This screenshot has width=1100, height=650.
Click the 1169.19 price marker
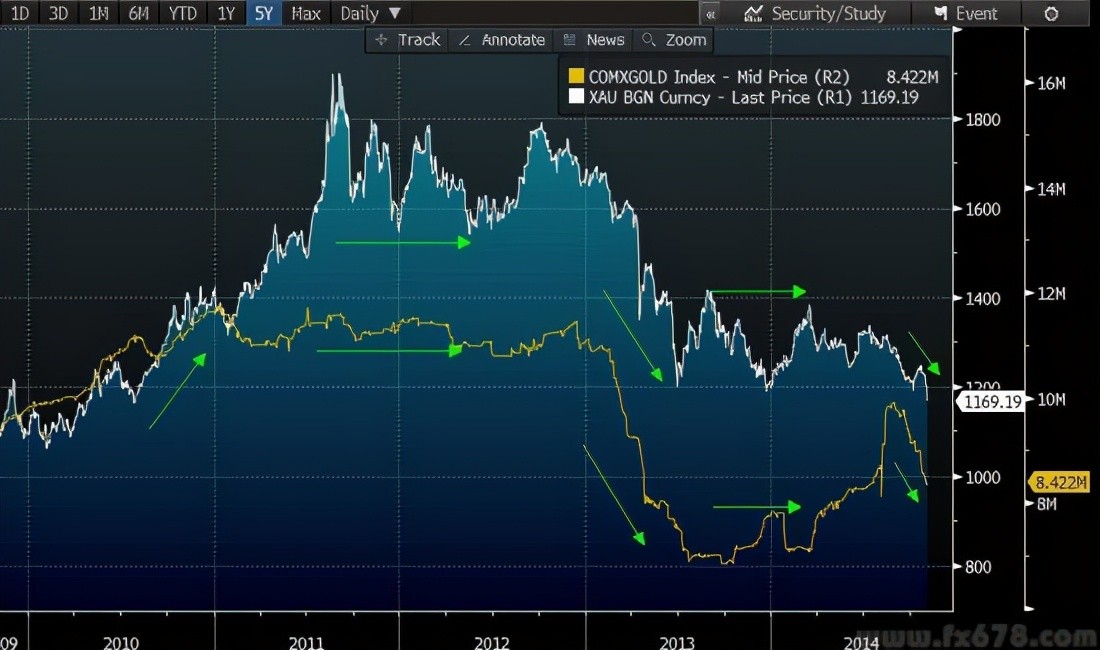(x=990, y=402)
